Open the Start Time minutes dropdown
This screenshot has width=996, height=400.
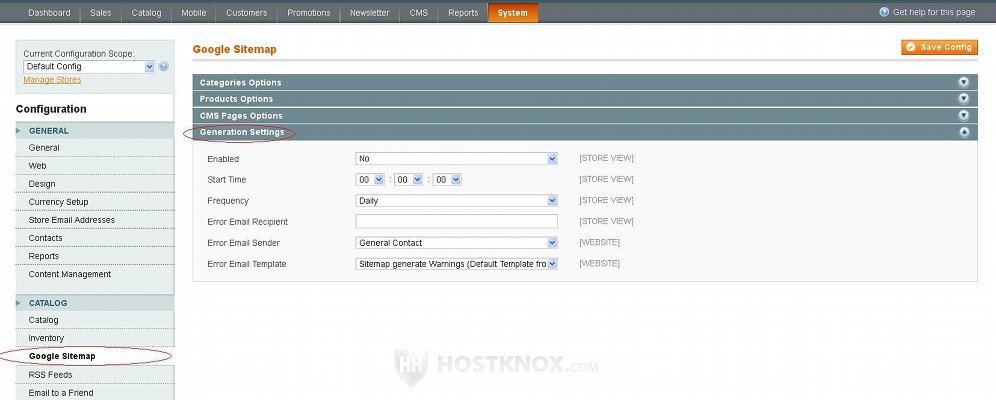pos(408,180)
